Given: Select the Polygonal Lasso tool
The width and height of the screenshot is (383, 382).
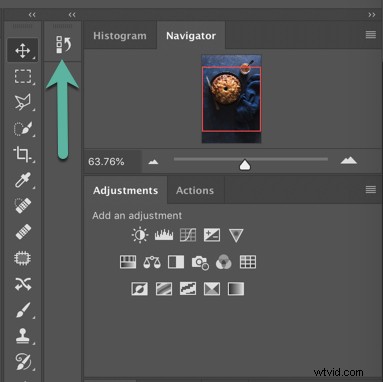Looking at the screenshot, I should 23,102.
